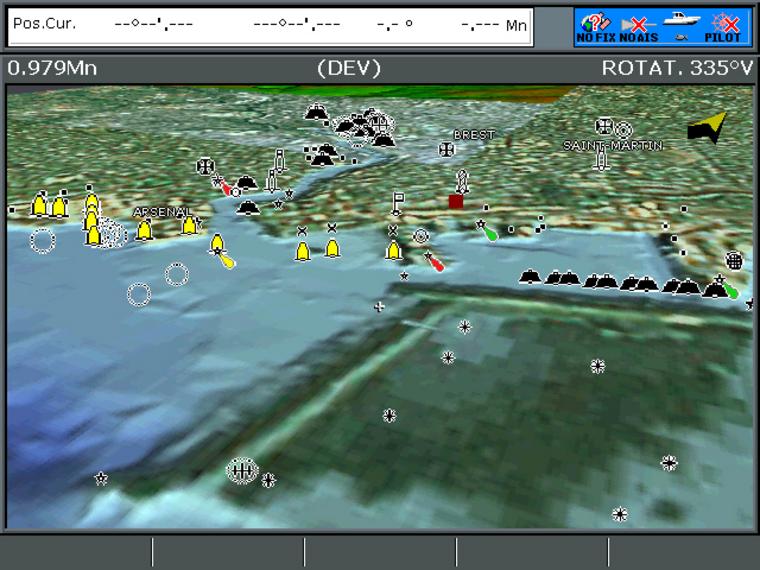Click the white boat icon in status panel
This screenshot has width=760, height=570.
[x=681, y=19]
